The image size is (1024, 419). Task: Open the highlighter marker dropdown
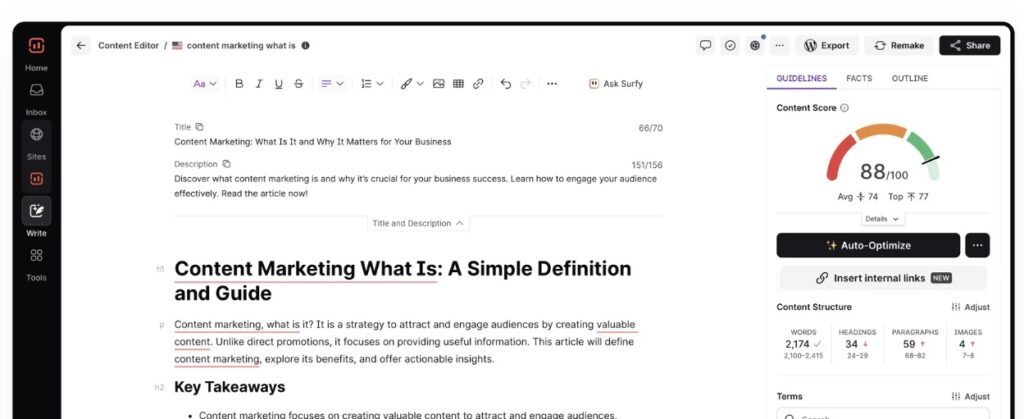412,84
